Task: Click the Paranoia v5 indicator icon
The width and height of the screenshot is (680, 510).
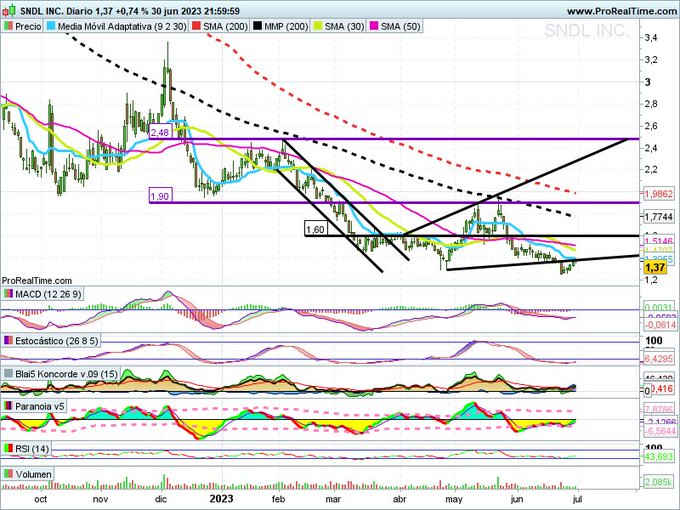Action: pyautogui.click(x=8, y=406)
